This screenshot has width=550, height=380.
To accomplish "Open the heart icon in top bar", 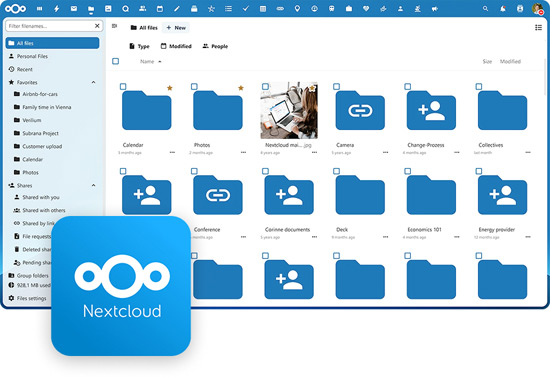I will click(x=366, y=9).
